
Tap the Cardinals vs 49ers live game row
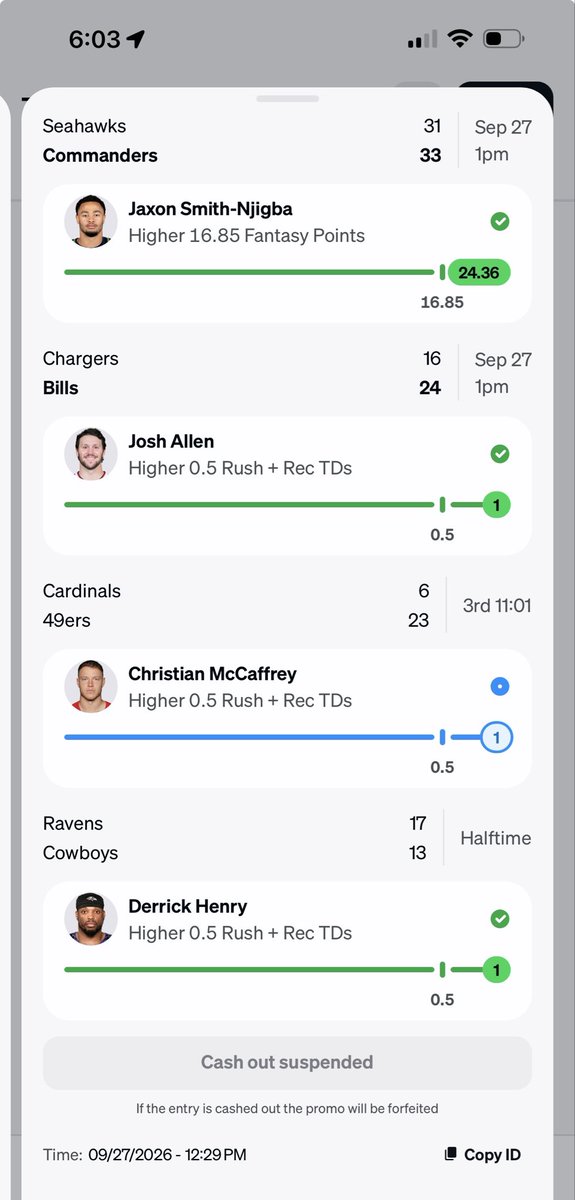(x=287, y=606)
